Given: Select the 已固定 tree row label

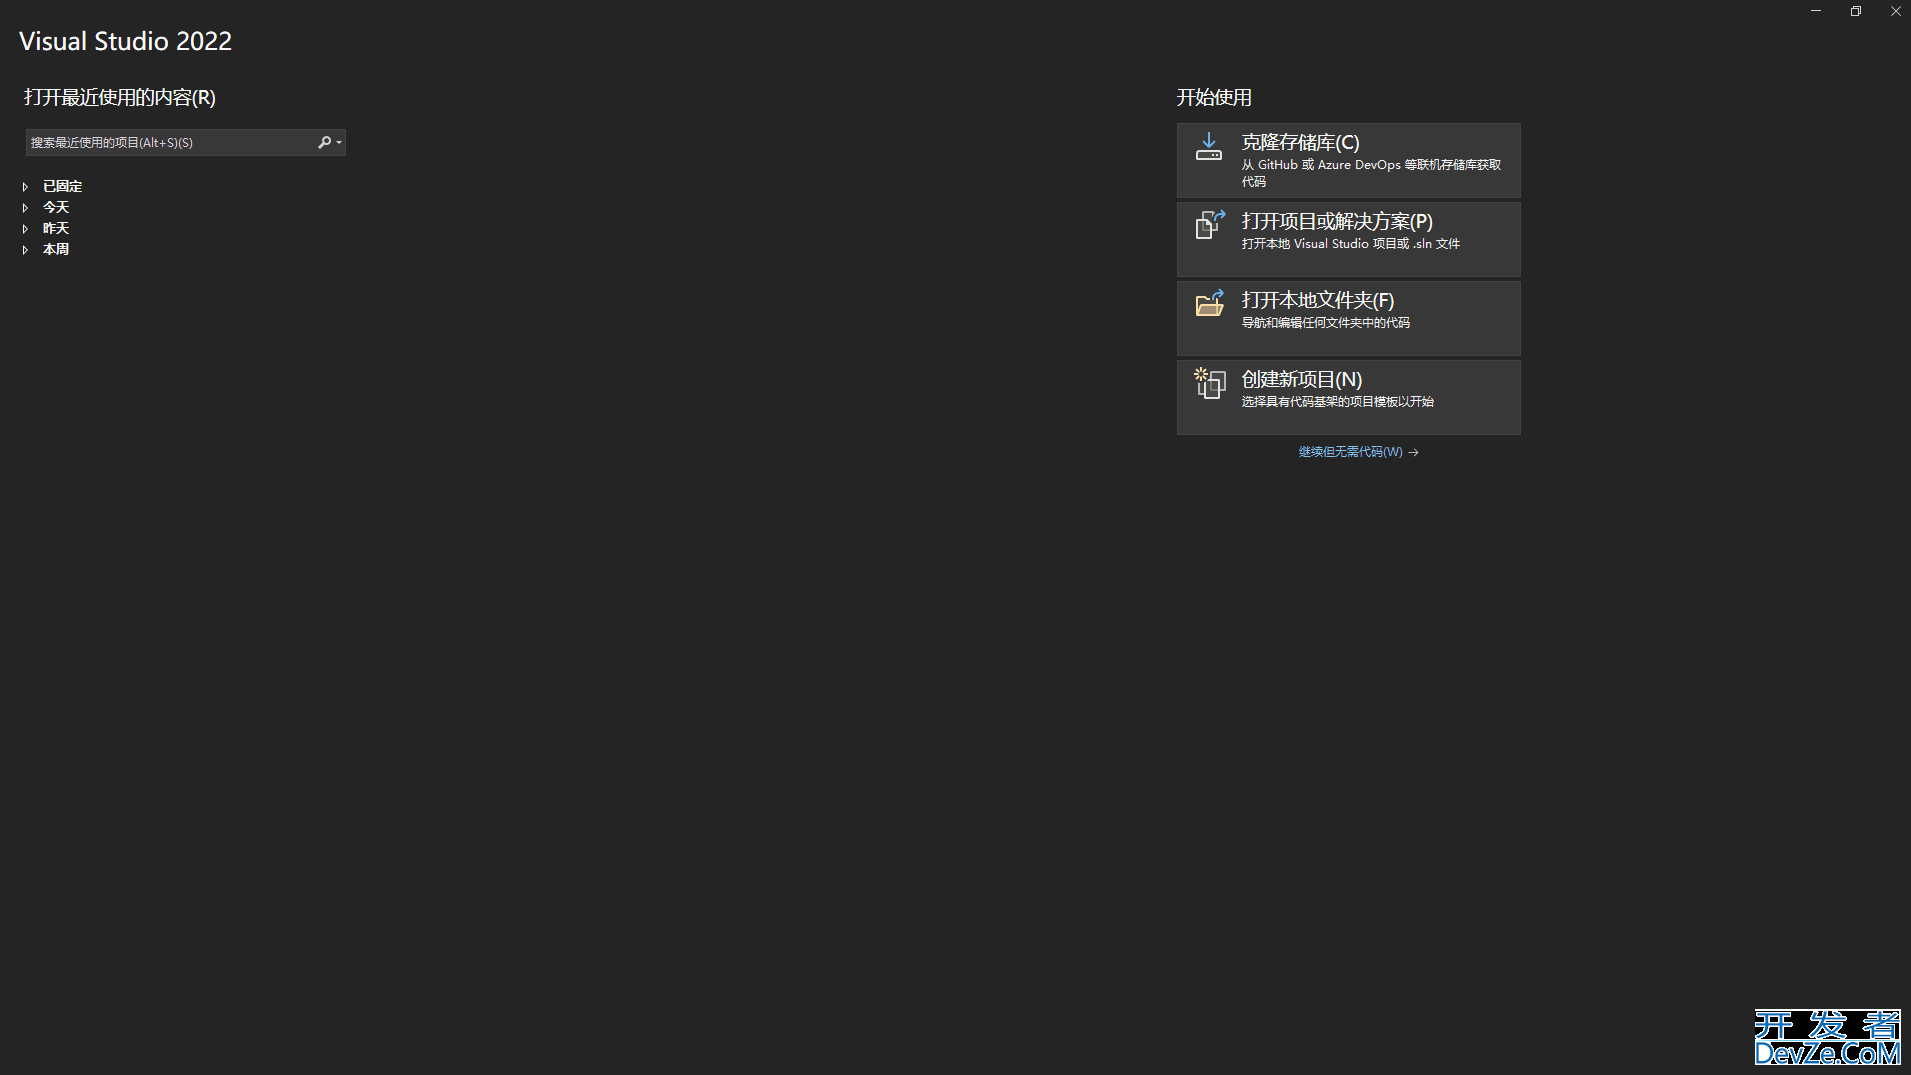Looking at the screenshot, I should point(62,186).
